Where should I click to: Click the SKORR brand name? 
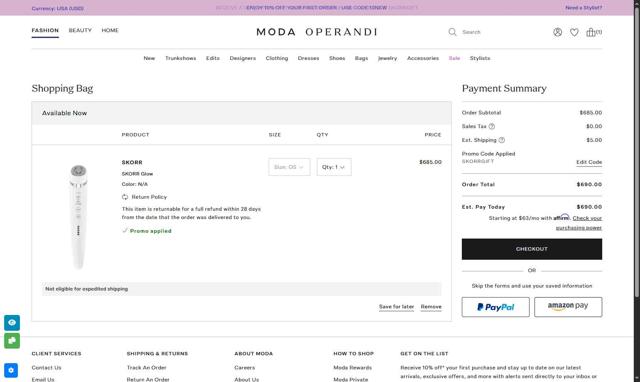[132, 162]
